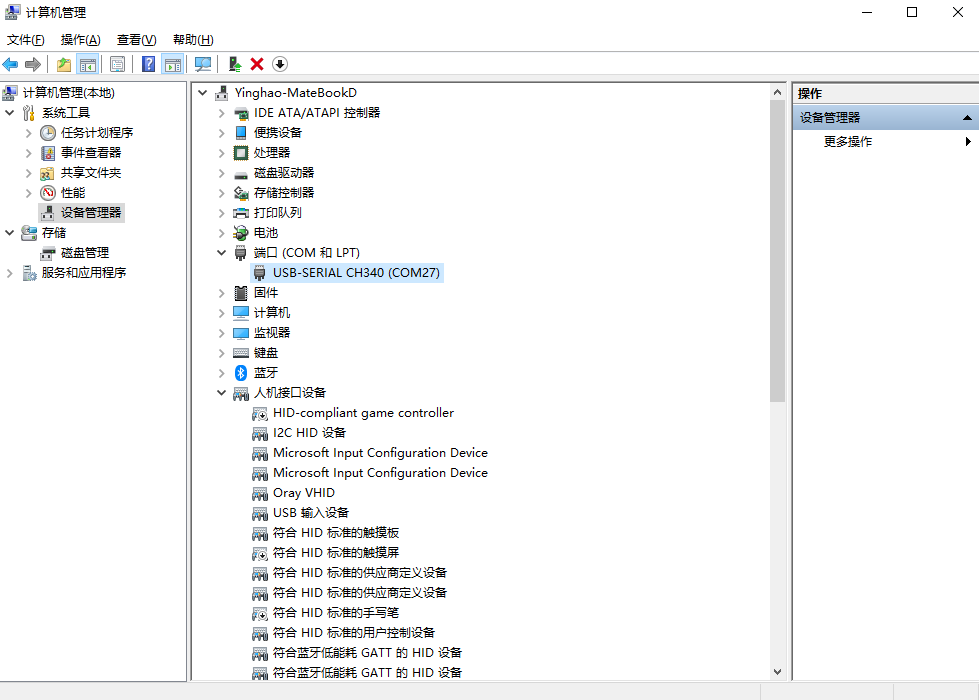Click the red X uninstall device icon
The width and height of the screenshot is (979, 700).
[257, 64]
